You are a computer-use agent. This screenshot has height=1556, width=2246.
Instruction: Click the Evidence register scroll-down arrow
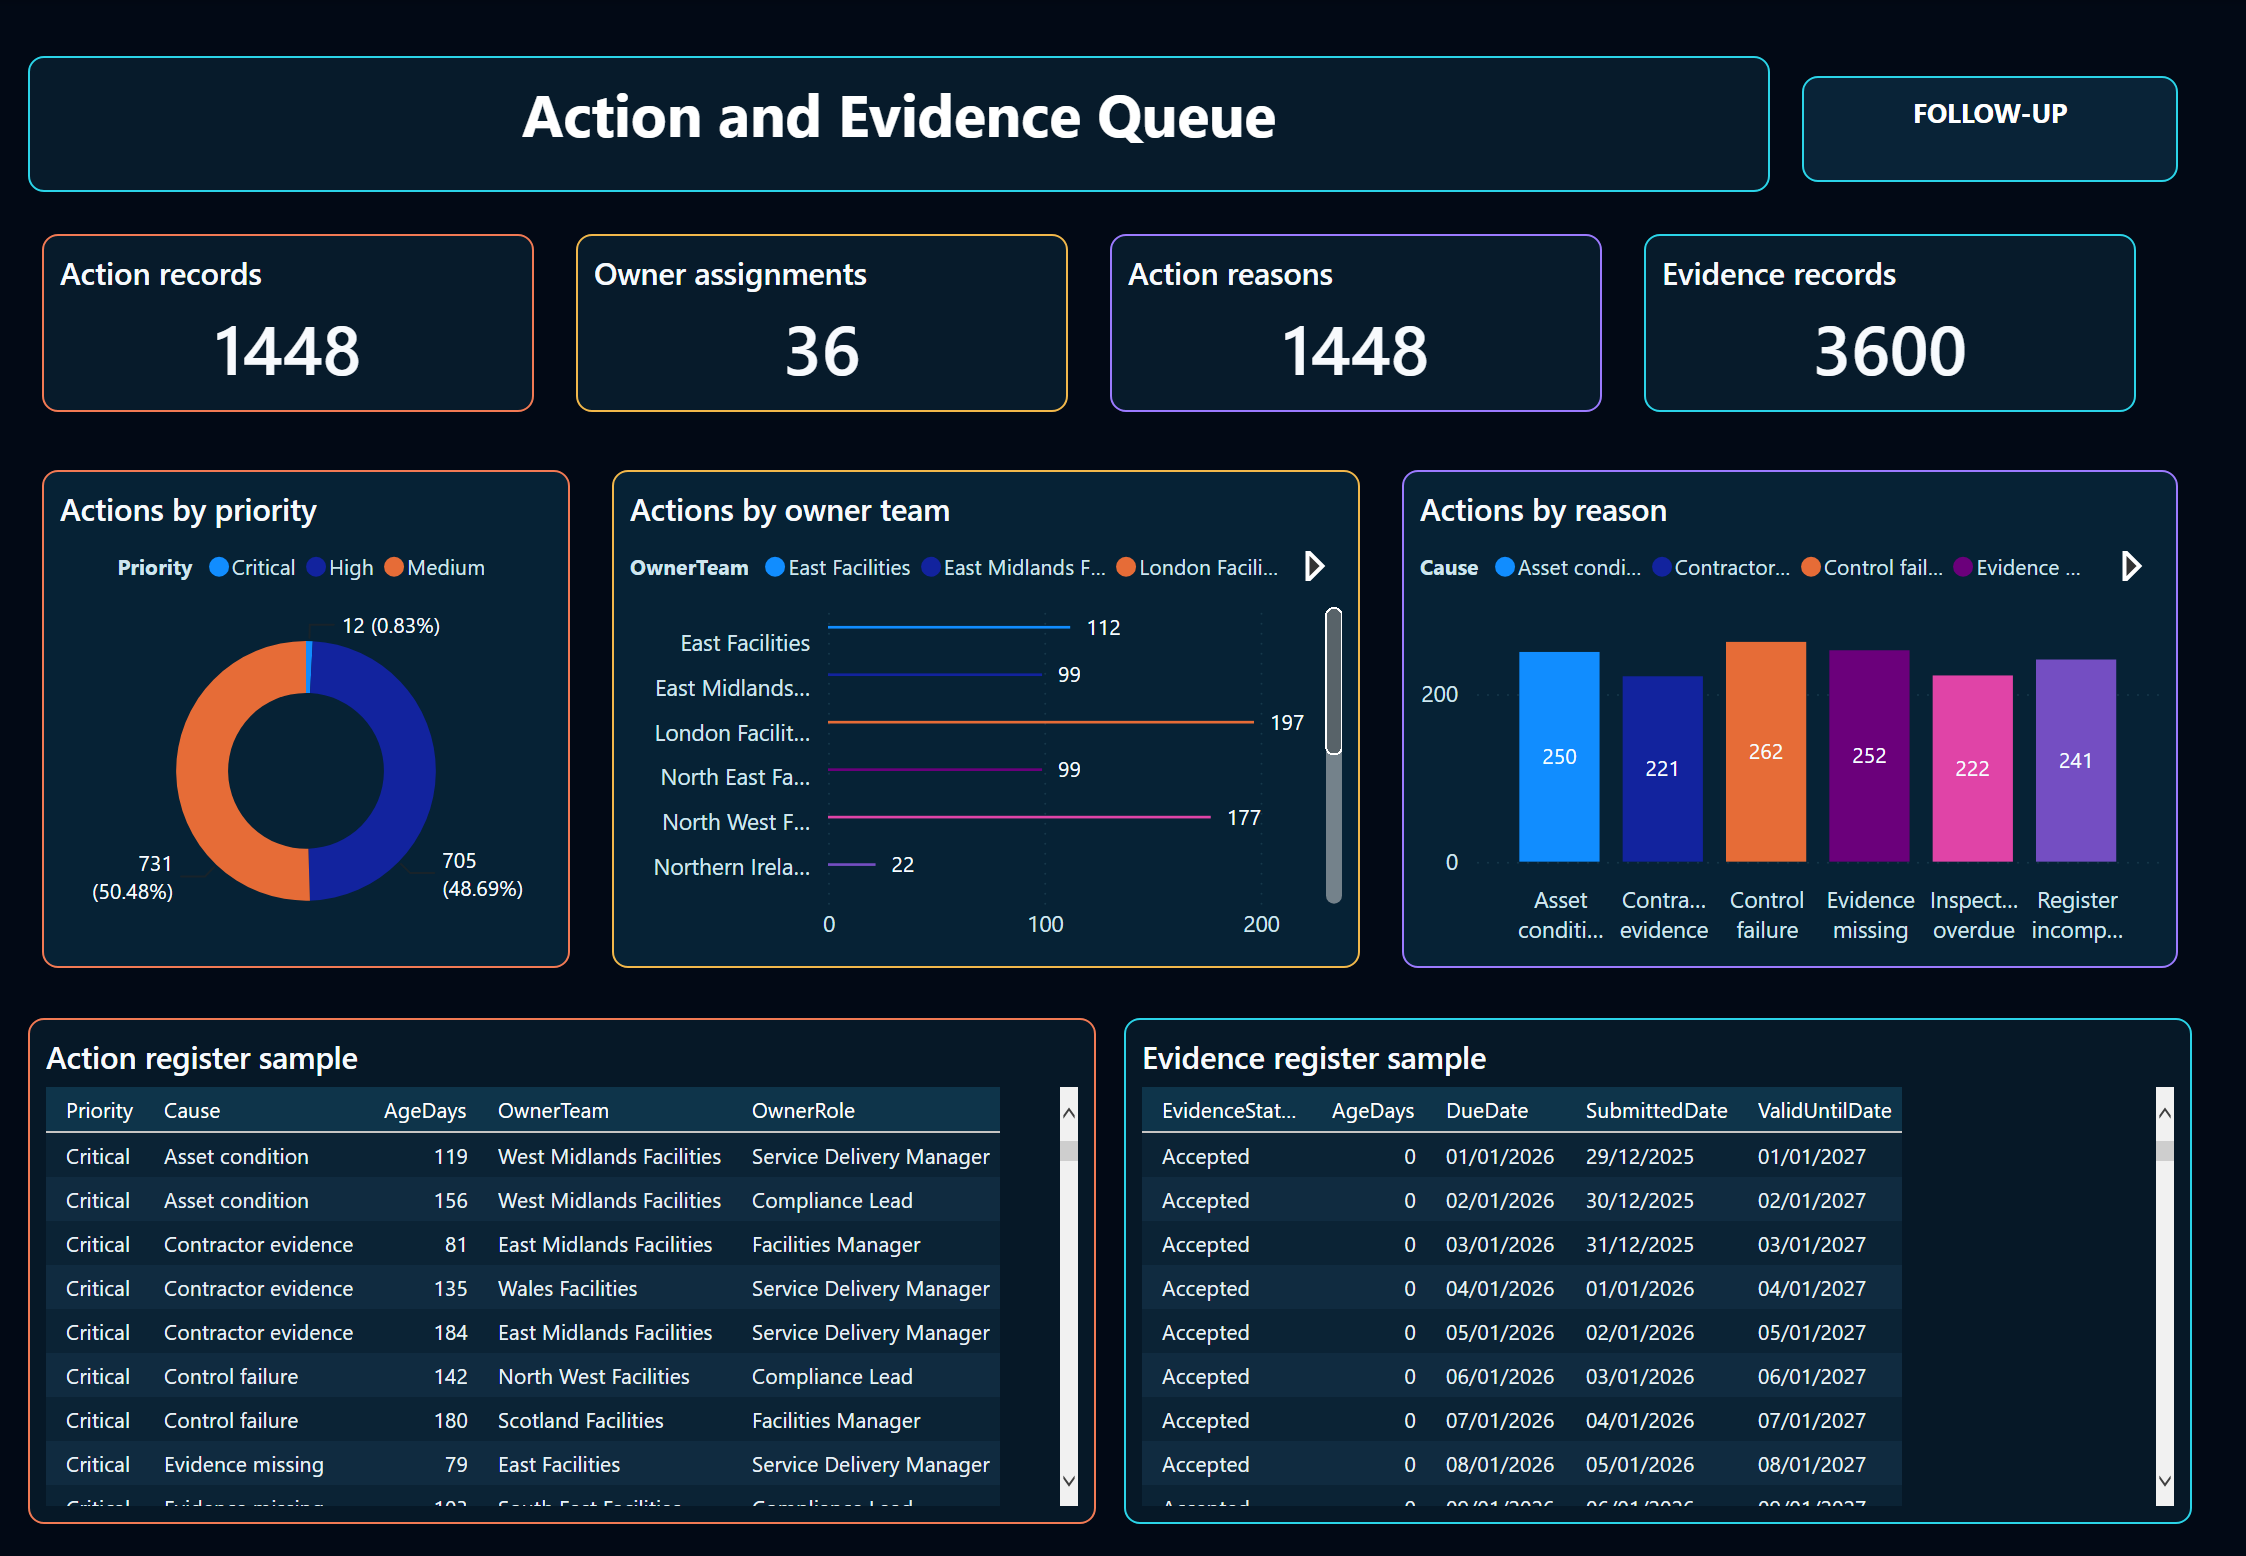pos(2165,1481)
